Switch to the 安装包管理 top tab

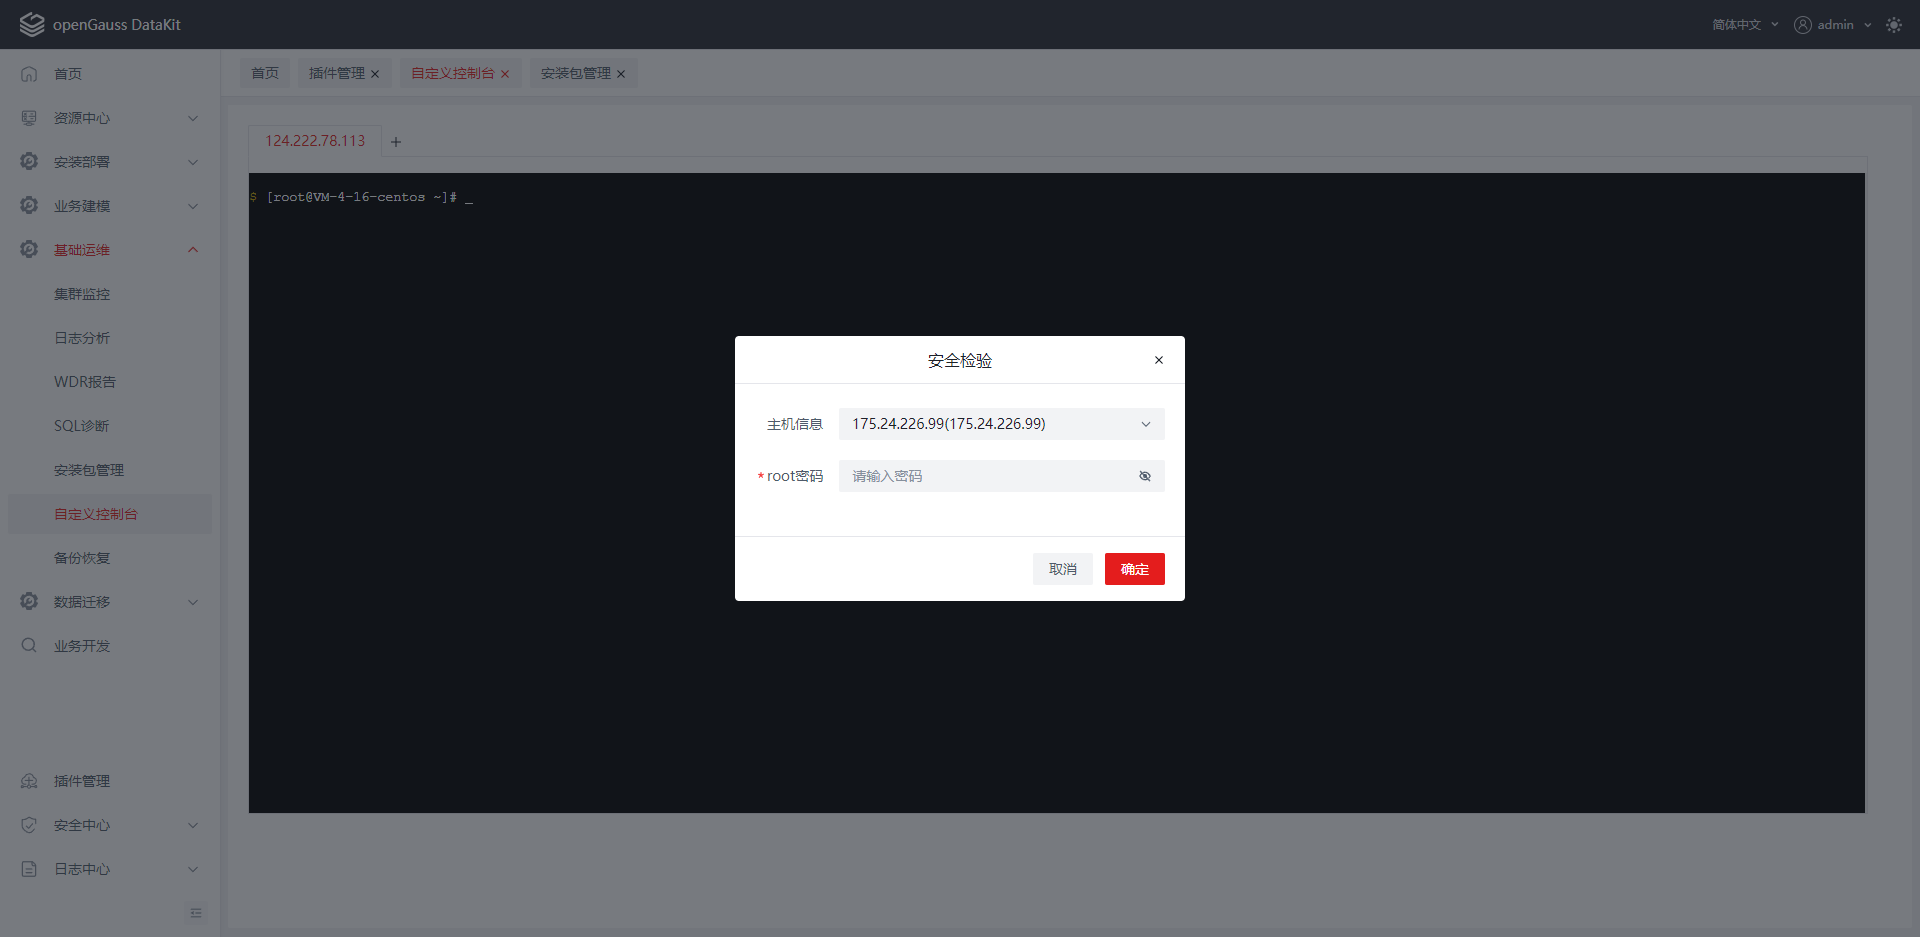click(575, 74)
